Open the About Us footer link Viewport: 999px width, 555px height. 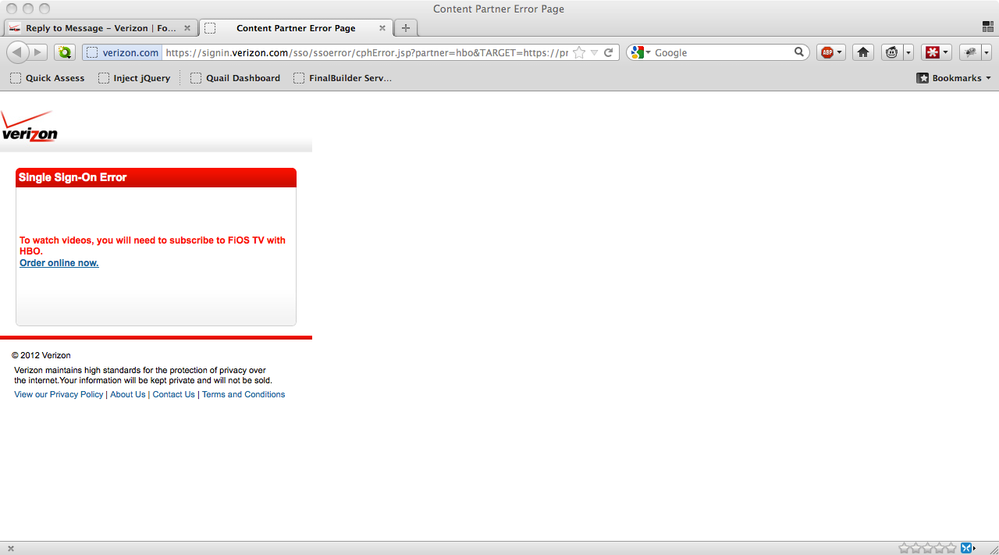127,394
